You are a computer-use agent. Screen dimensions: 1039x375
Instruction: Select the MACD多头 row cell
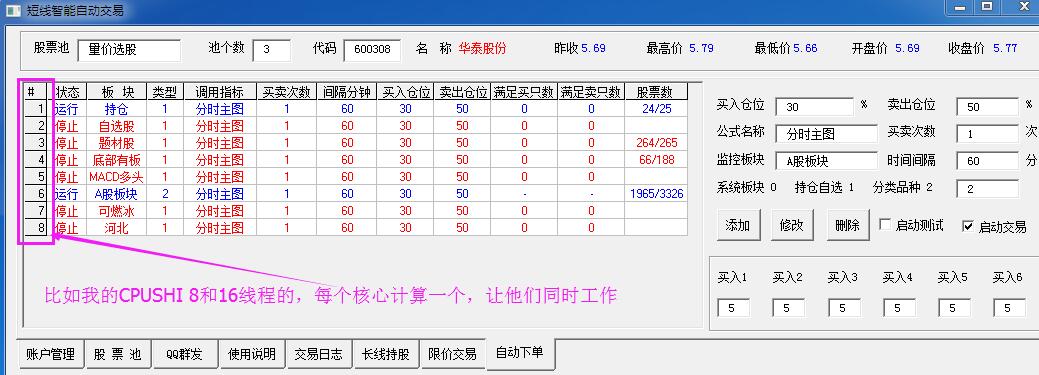click(x=116, y=177)
